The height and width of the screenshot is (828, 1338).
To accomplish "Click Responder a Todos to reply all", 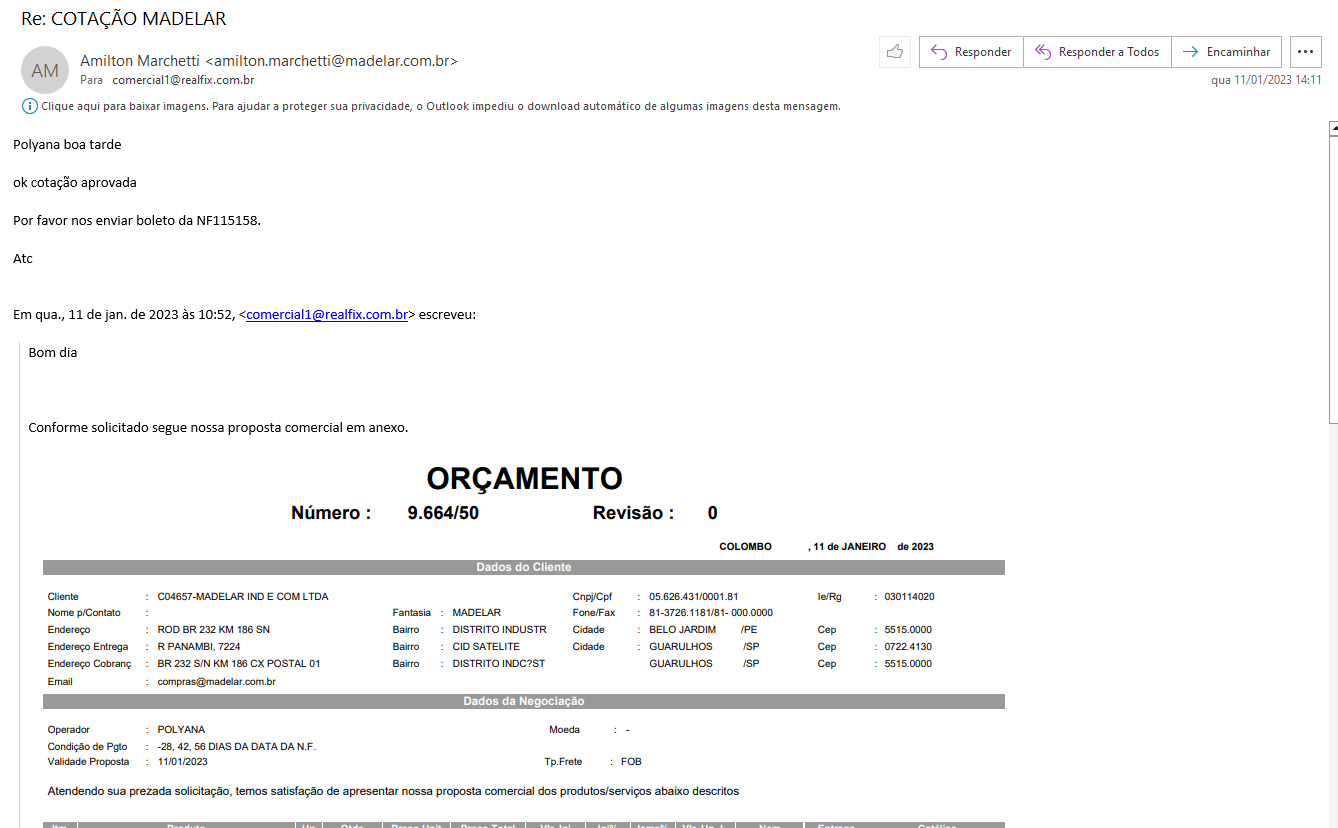I will click(x=1096, y=52).
